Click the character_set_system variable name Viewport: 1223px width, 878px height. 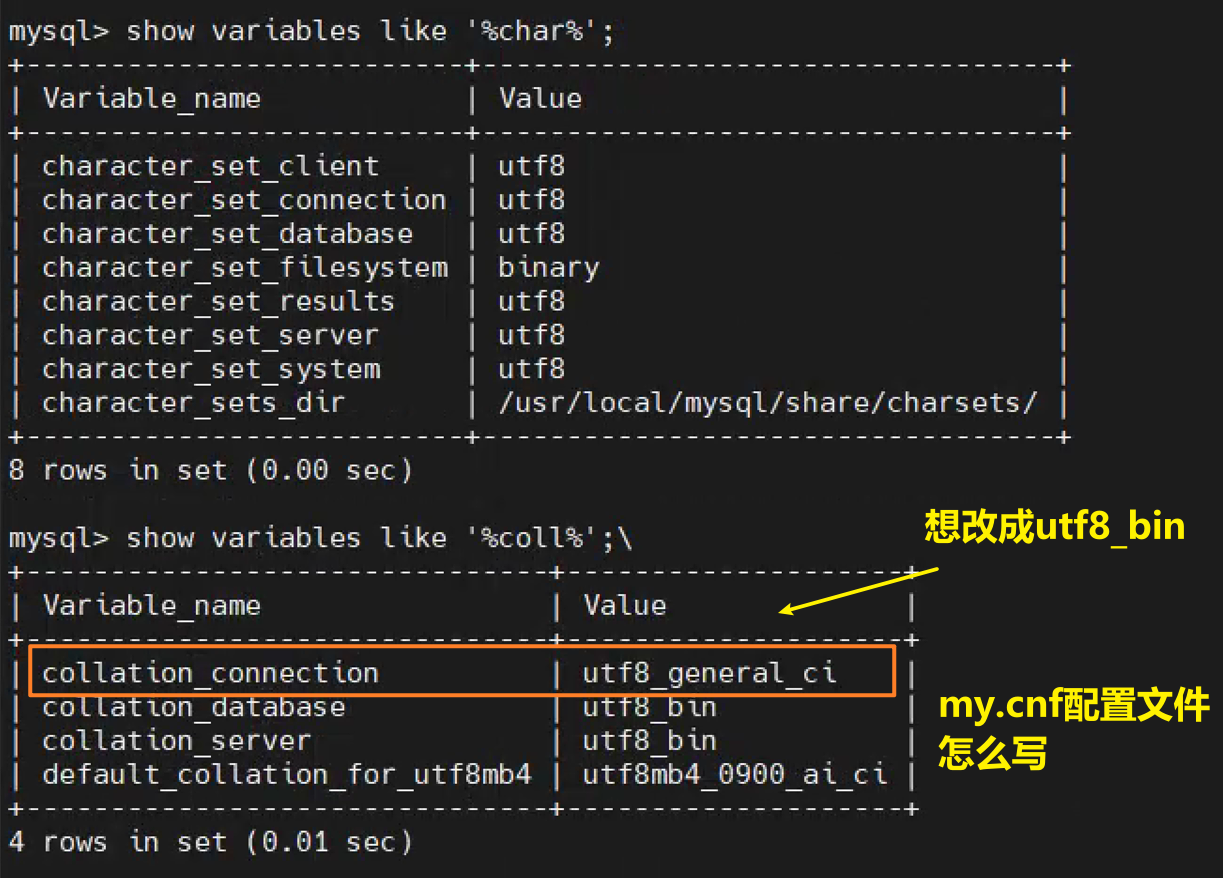coord(211,369)
